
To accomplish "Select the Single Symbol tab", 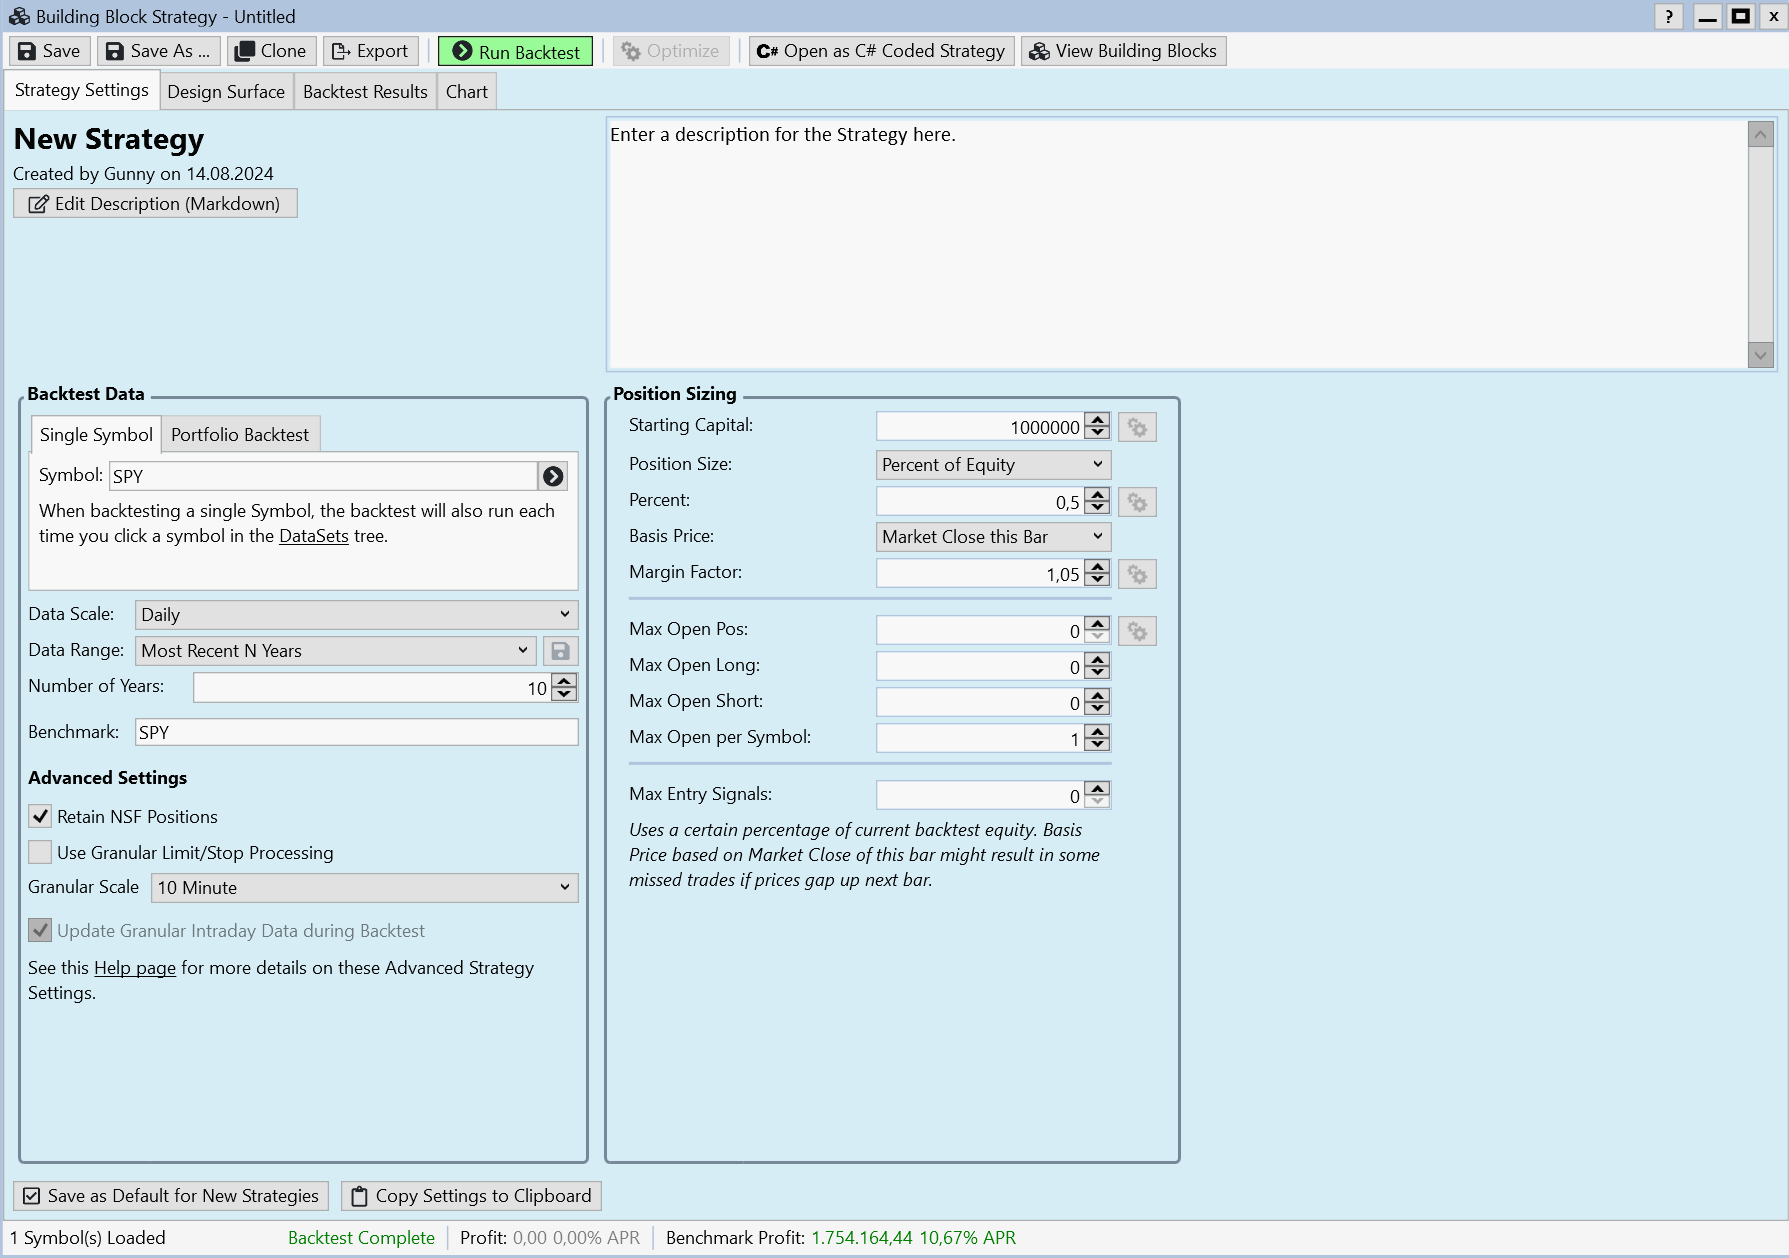I will tap(96, 435).
